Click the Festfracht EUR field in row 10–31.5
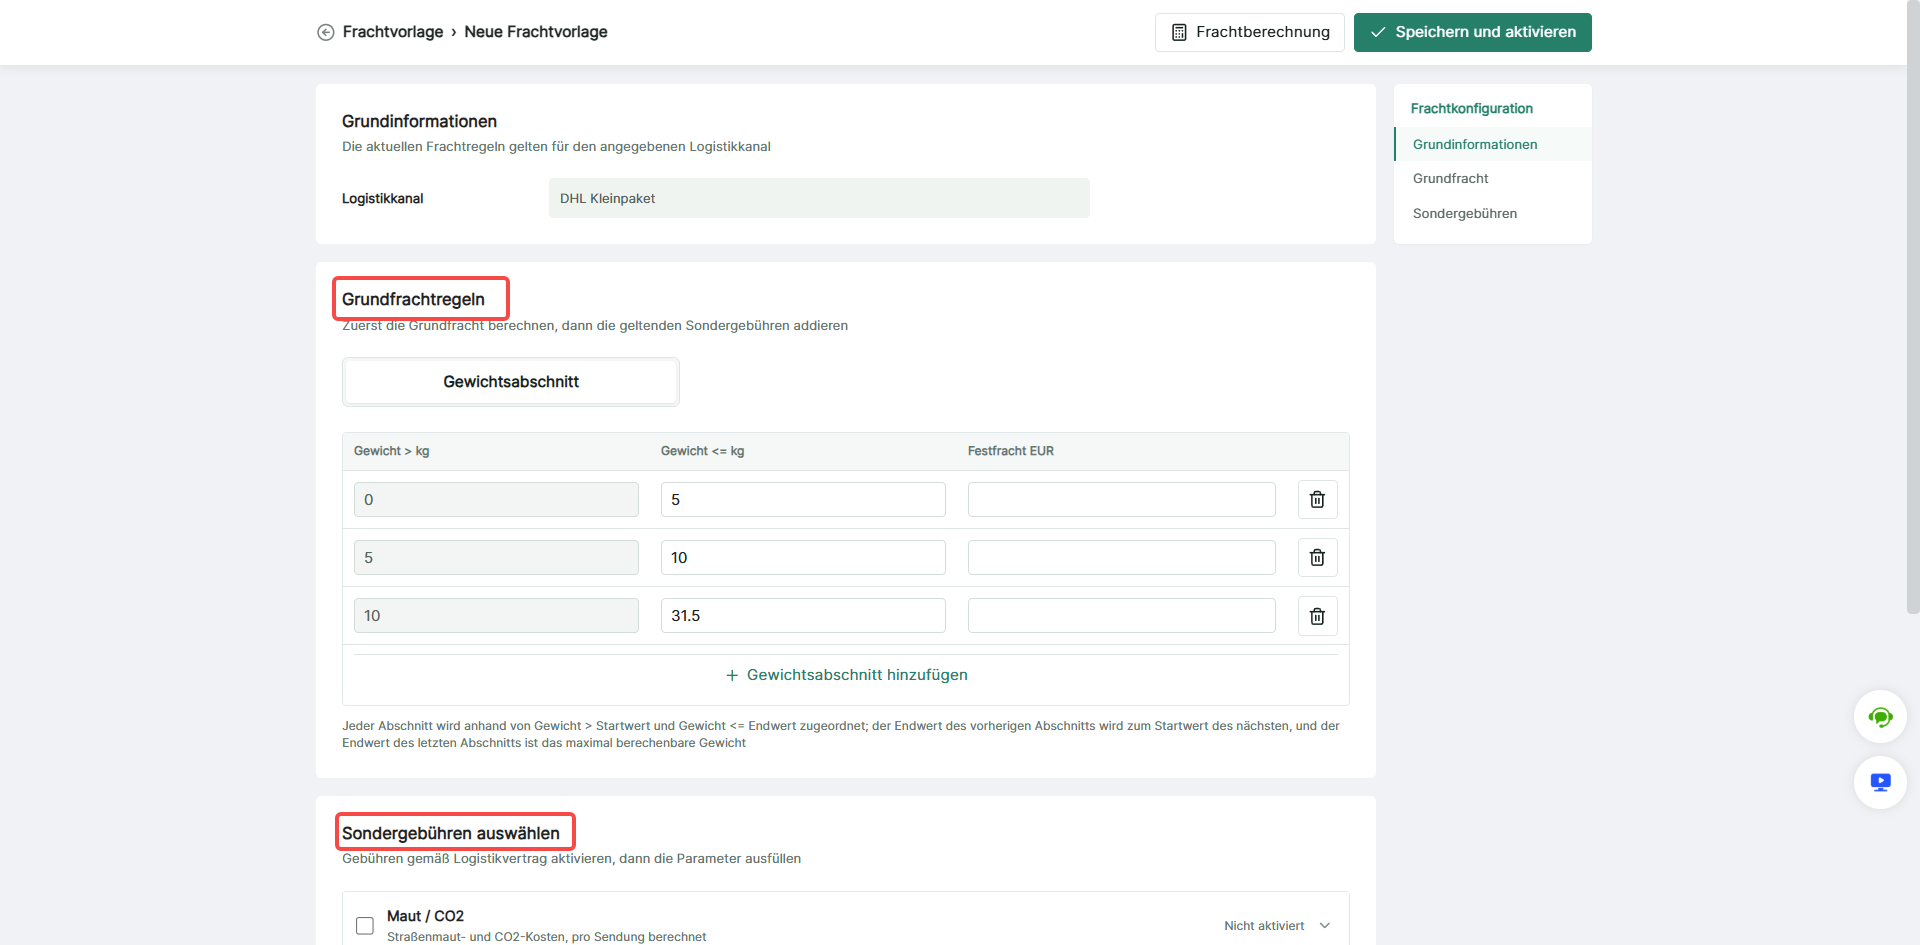 tap(1122, 616)
